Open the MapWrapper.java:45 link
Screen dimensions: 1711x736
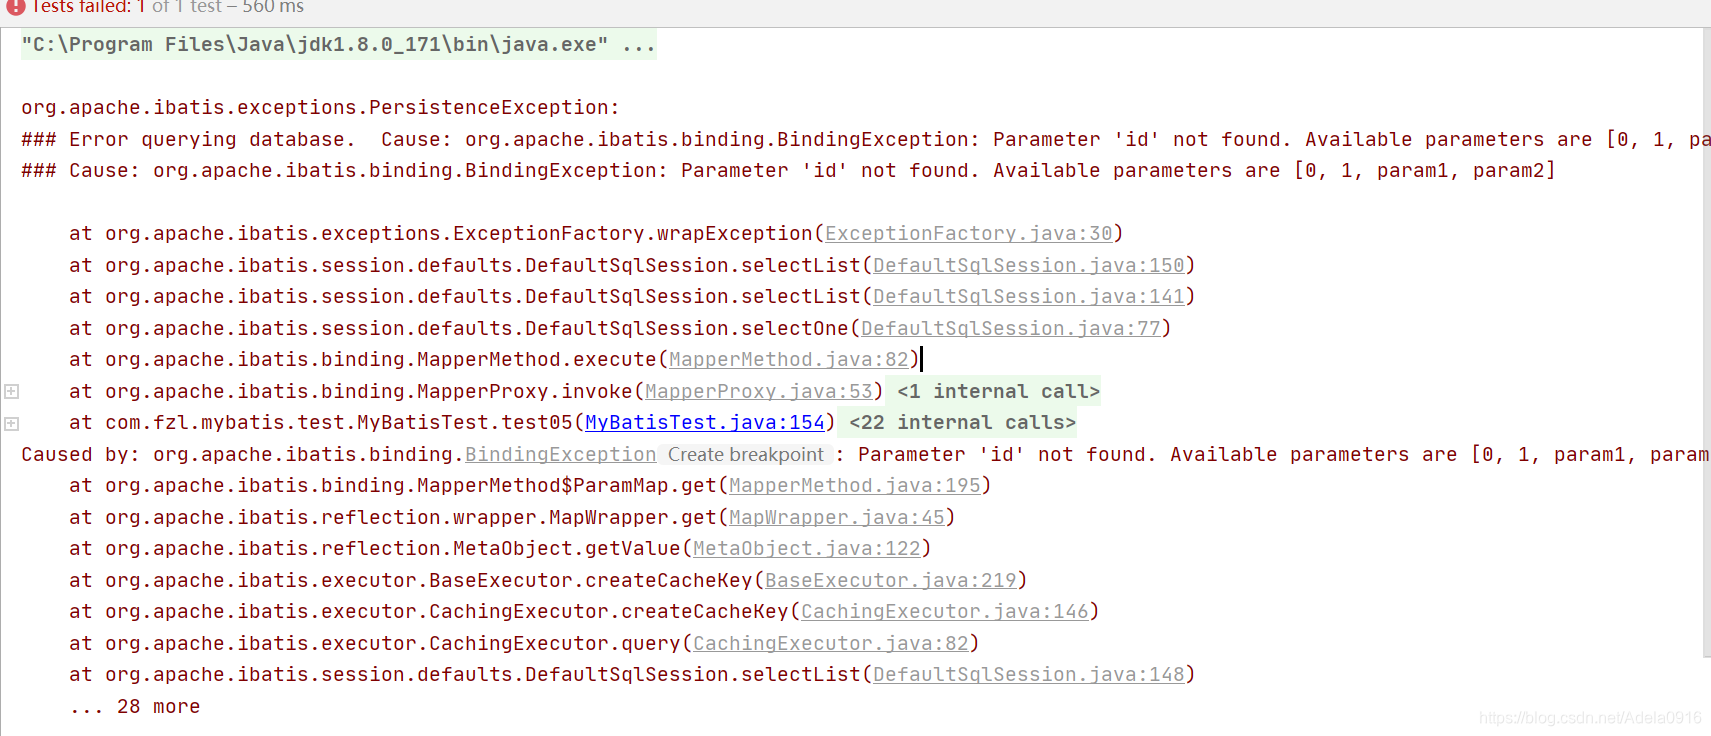click(836, 517)
